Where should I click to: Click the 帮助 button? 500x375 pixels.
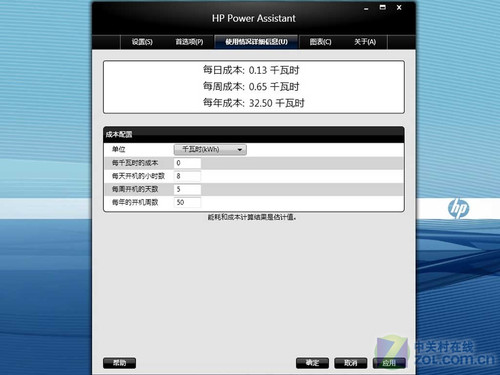coord(119,363)
